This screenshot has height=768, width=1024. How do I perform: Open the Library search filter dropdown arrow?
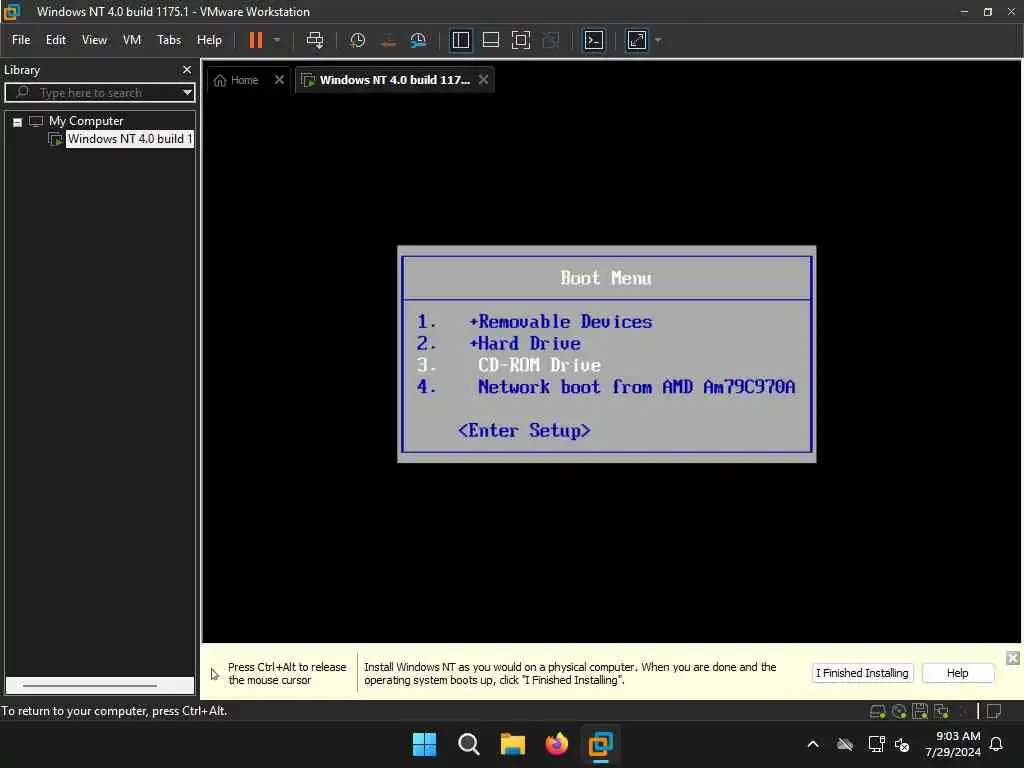pos(187,93)
